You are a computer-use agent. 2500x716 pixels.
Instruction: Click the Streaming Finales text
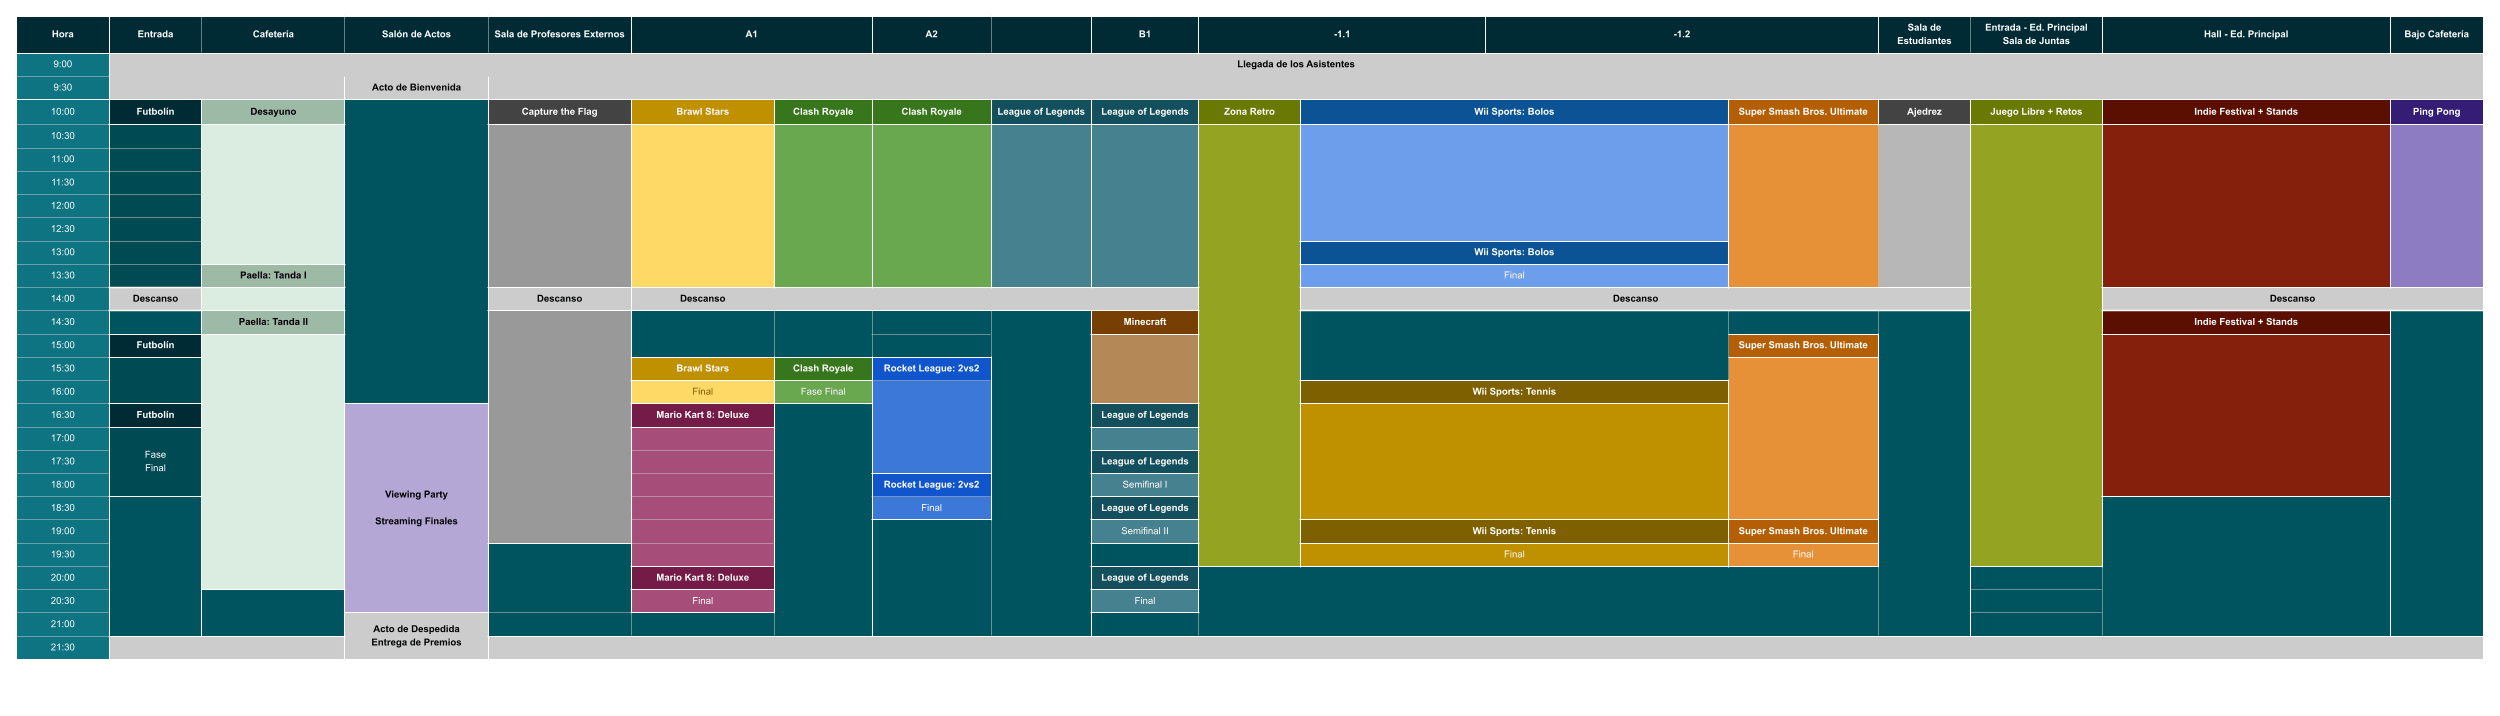(416, 521)
